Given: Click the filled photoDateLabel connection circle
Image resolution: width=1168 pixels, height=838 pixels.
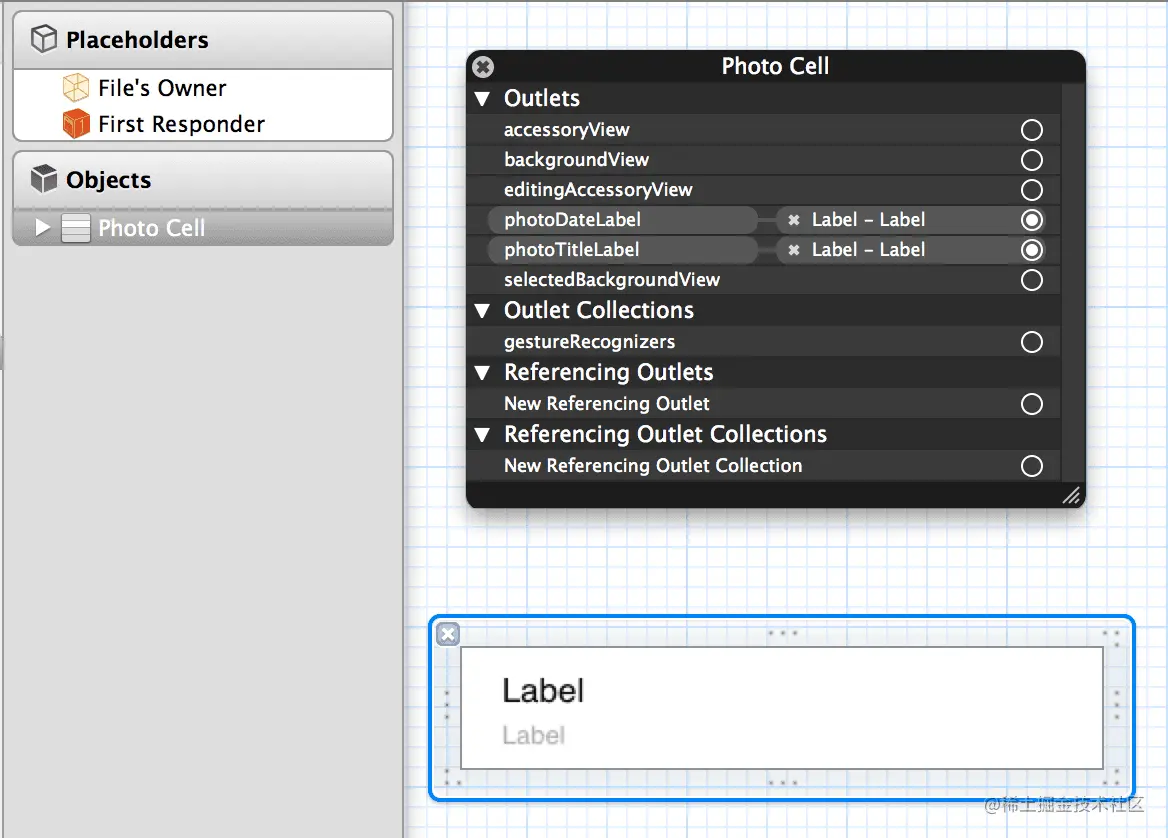Looking at the screenshot, I should coord(1032,220).
